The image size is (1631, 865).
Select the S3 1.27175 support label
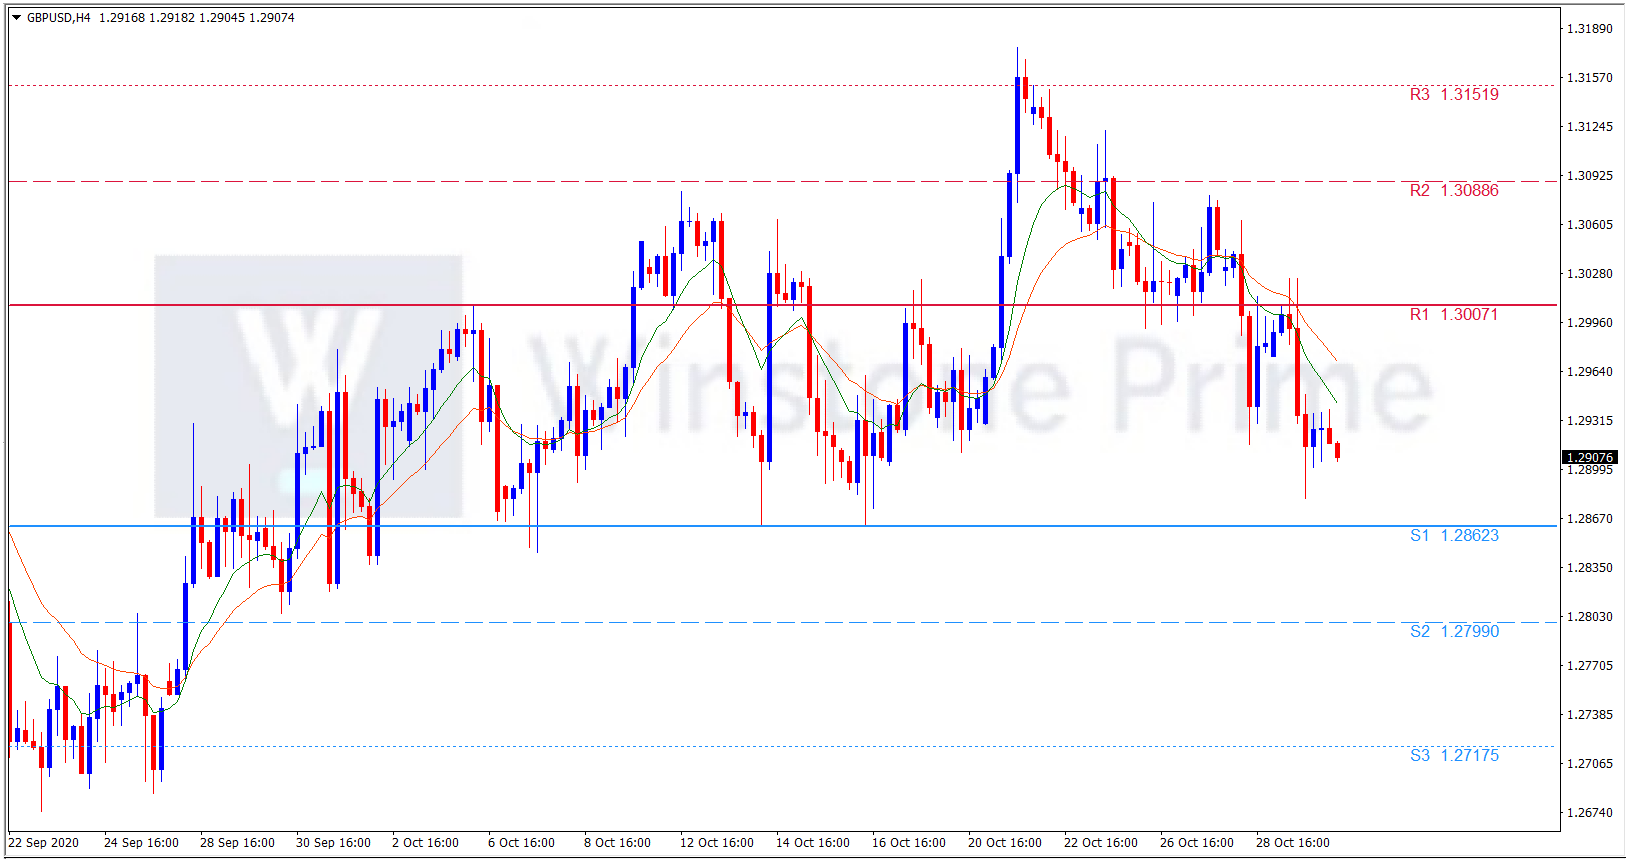[1454, 756]
